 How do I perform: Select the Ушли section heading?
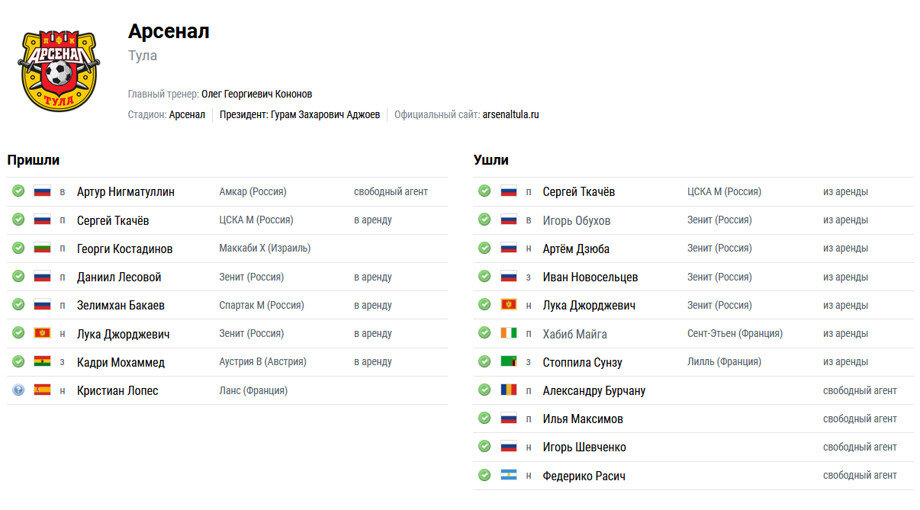[491, 160]
